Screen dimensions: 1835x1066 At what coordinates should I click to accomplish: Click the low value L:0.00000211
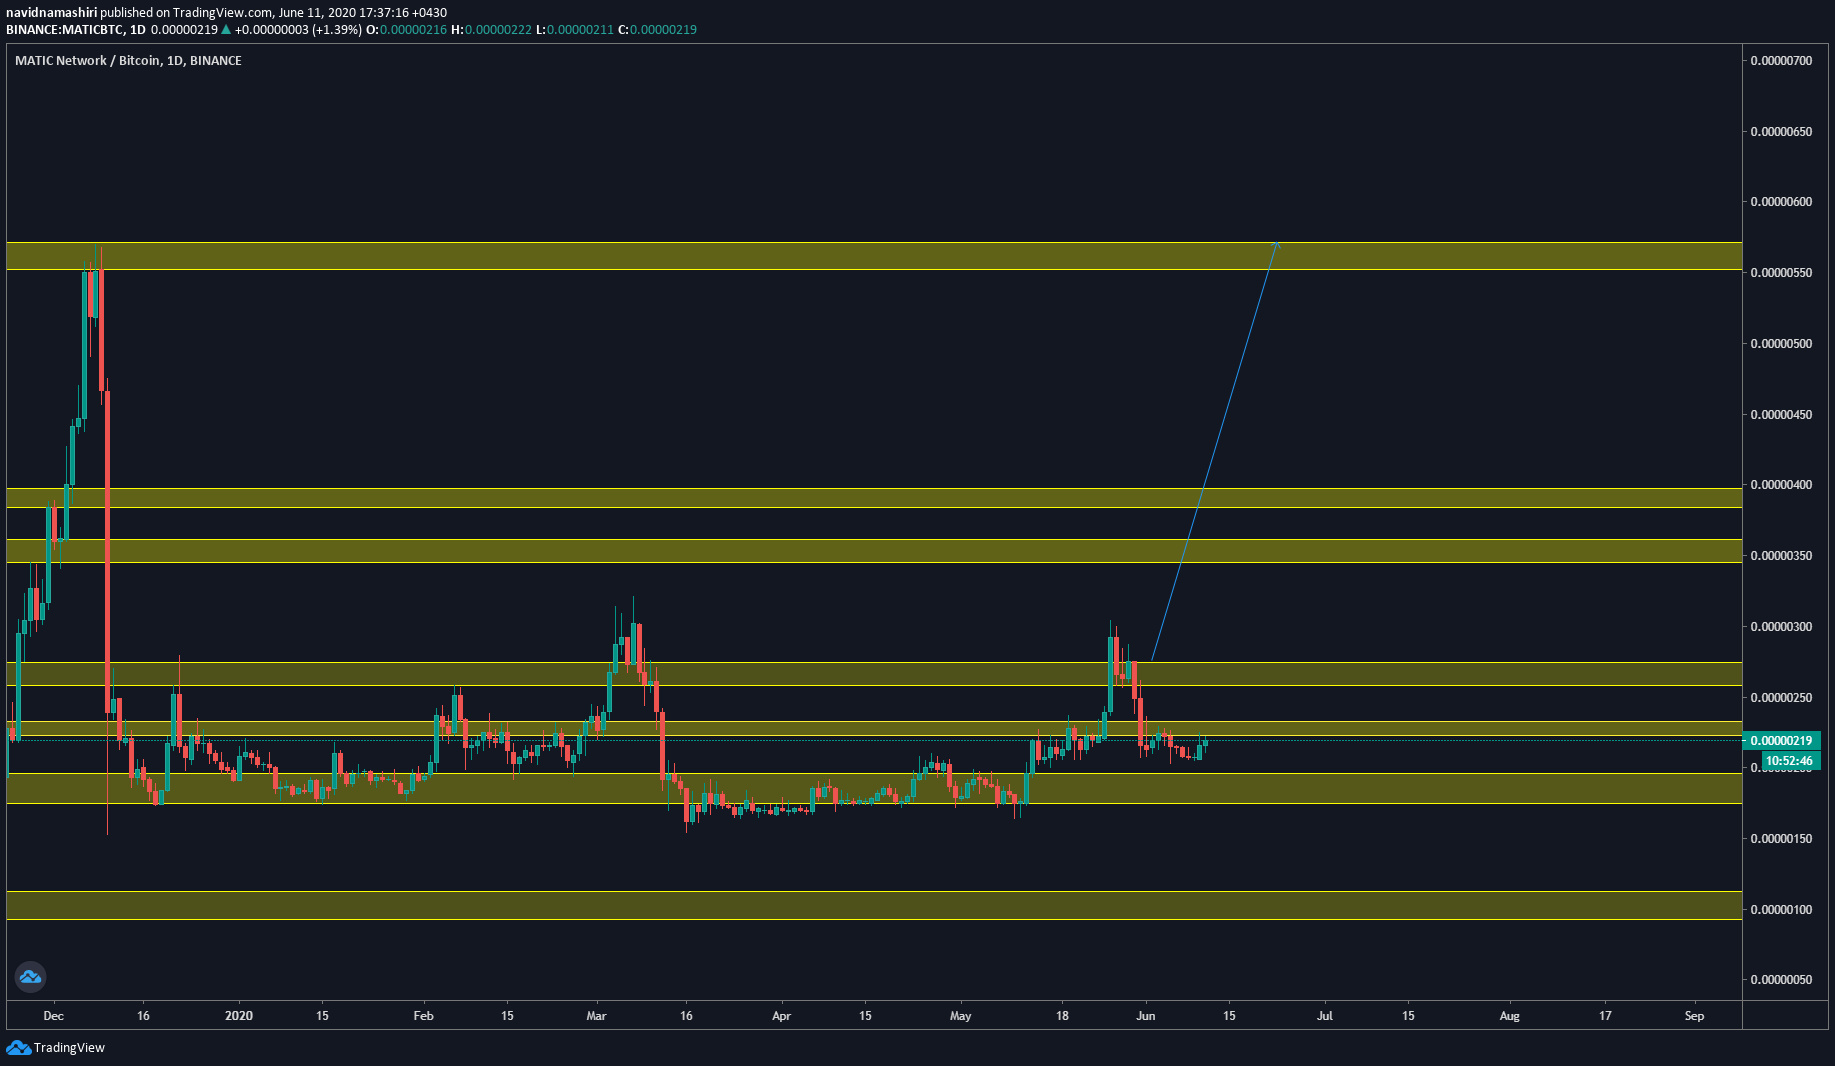575,30
